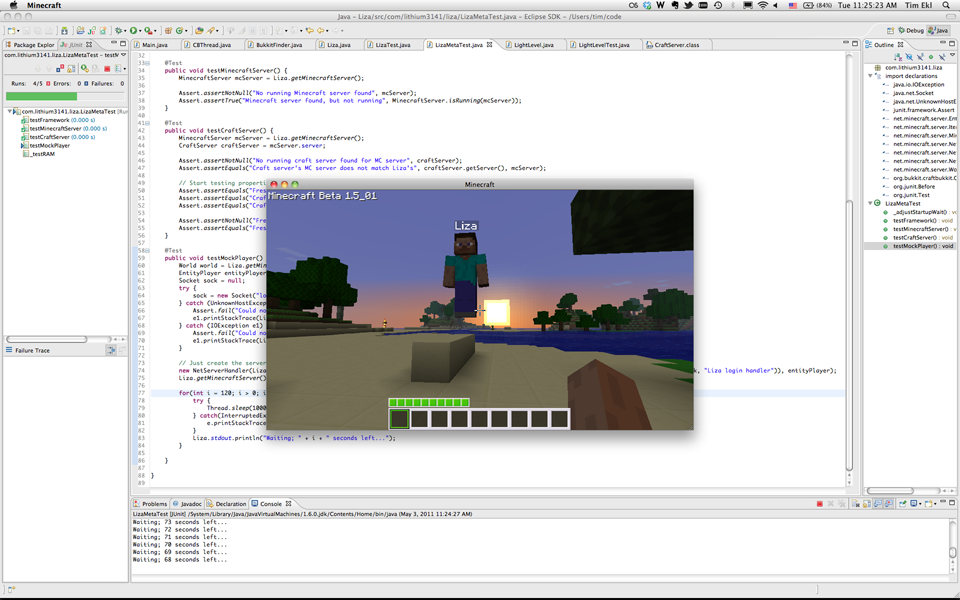Image resolution: width=960 pixels, height=600 pixels.
Task: Stop JUnit test run with red square
Action: click(x=107, y=69)
